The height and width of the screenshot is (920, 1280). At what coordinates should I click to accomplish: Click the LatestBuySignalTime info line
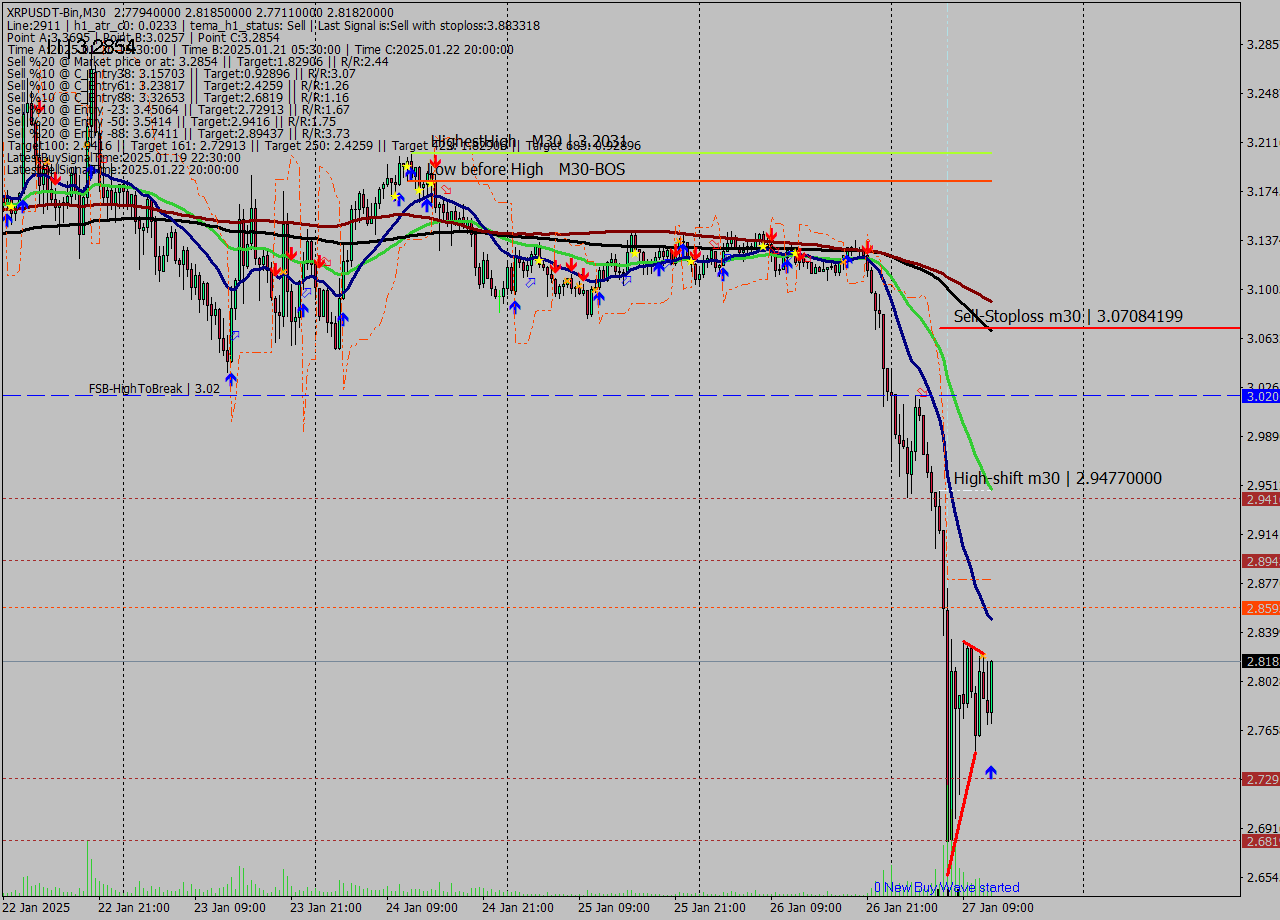(123, 158)
